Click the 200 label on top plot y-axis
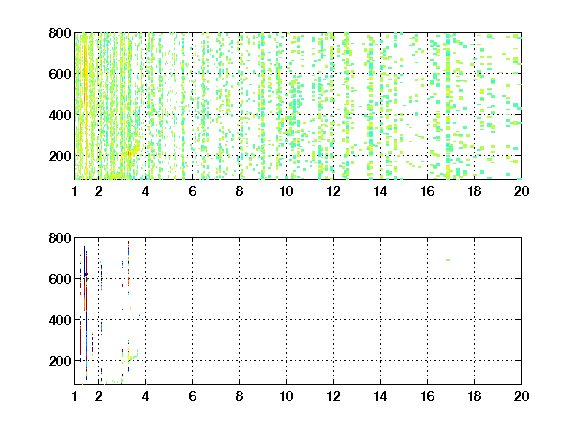Viewport: 576px width, 432px height. click(x=60, y=156)
